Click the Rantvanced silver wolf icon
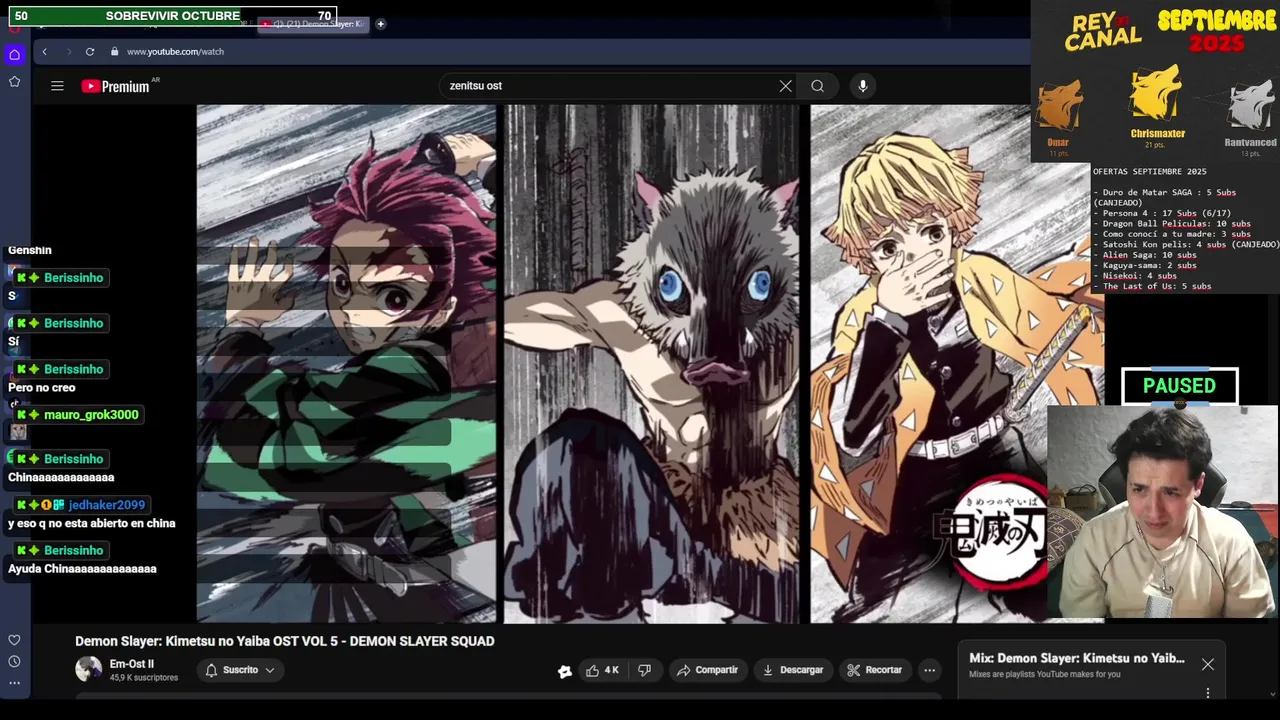This screenshot has height=720, width=1280. pyautogui.click(x=1250, y=106)
